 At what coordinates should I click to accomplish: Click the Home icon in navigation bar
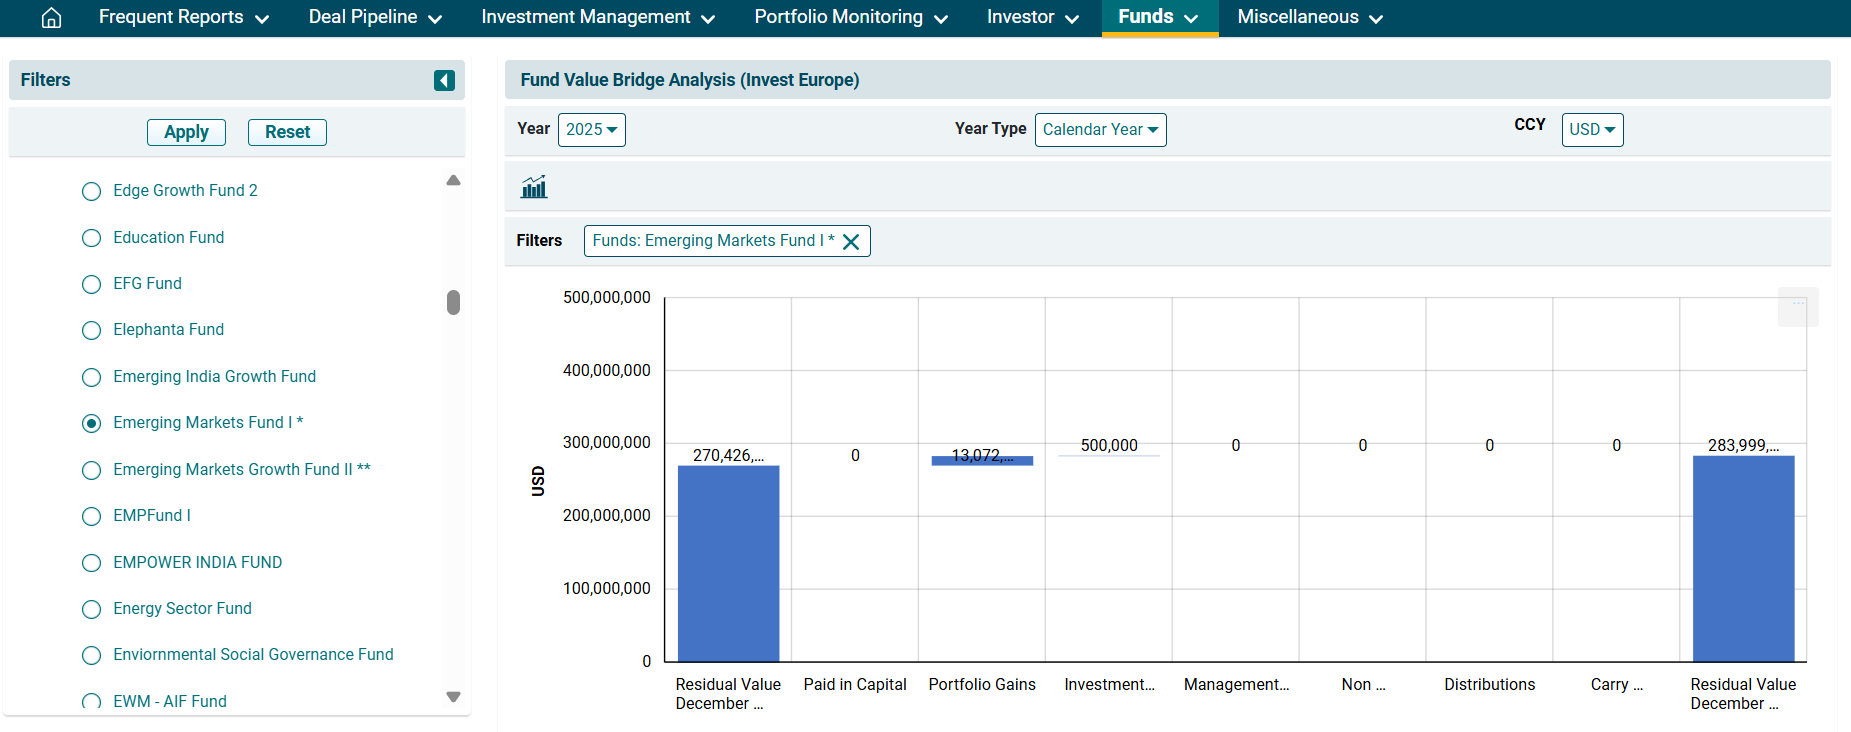[51, 18]
